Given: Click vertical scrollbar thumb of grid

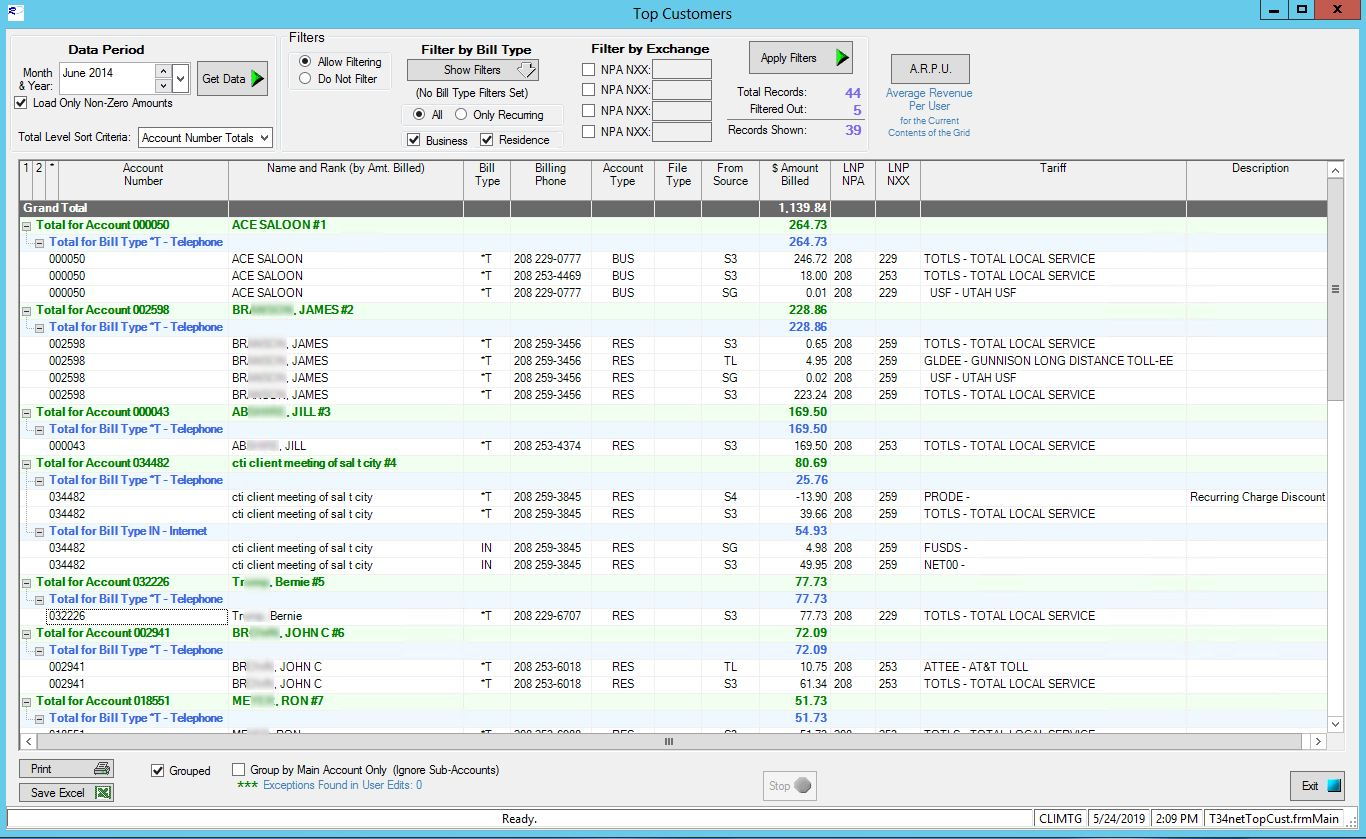Looking at the screenshot, I should coord(1335,290).
